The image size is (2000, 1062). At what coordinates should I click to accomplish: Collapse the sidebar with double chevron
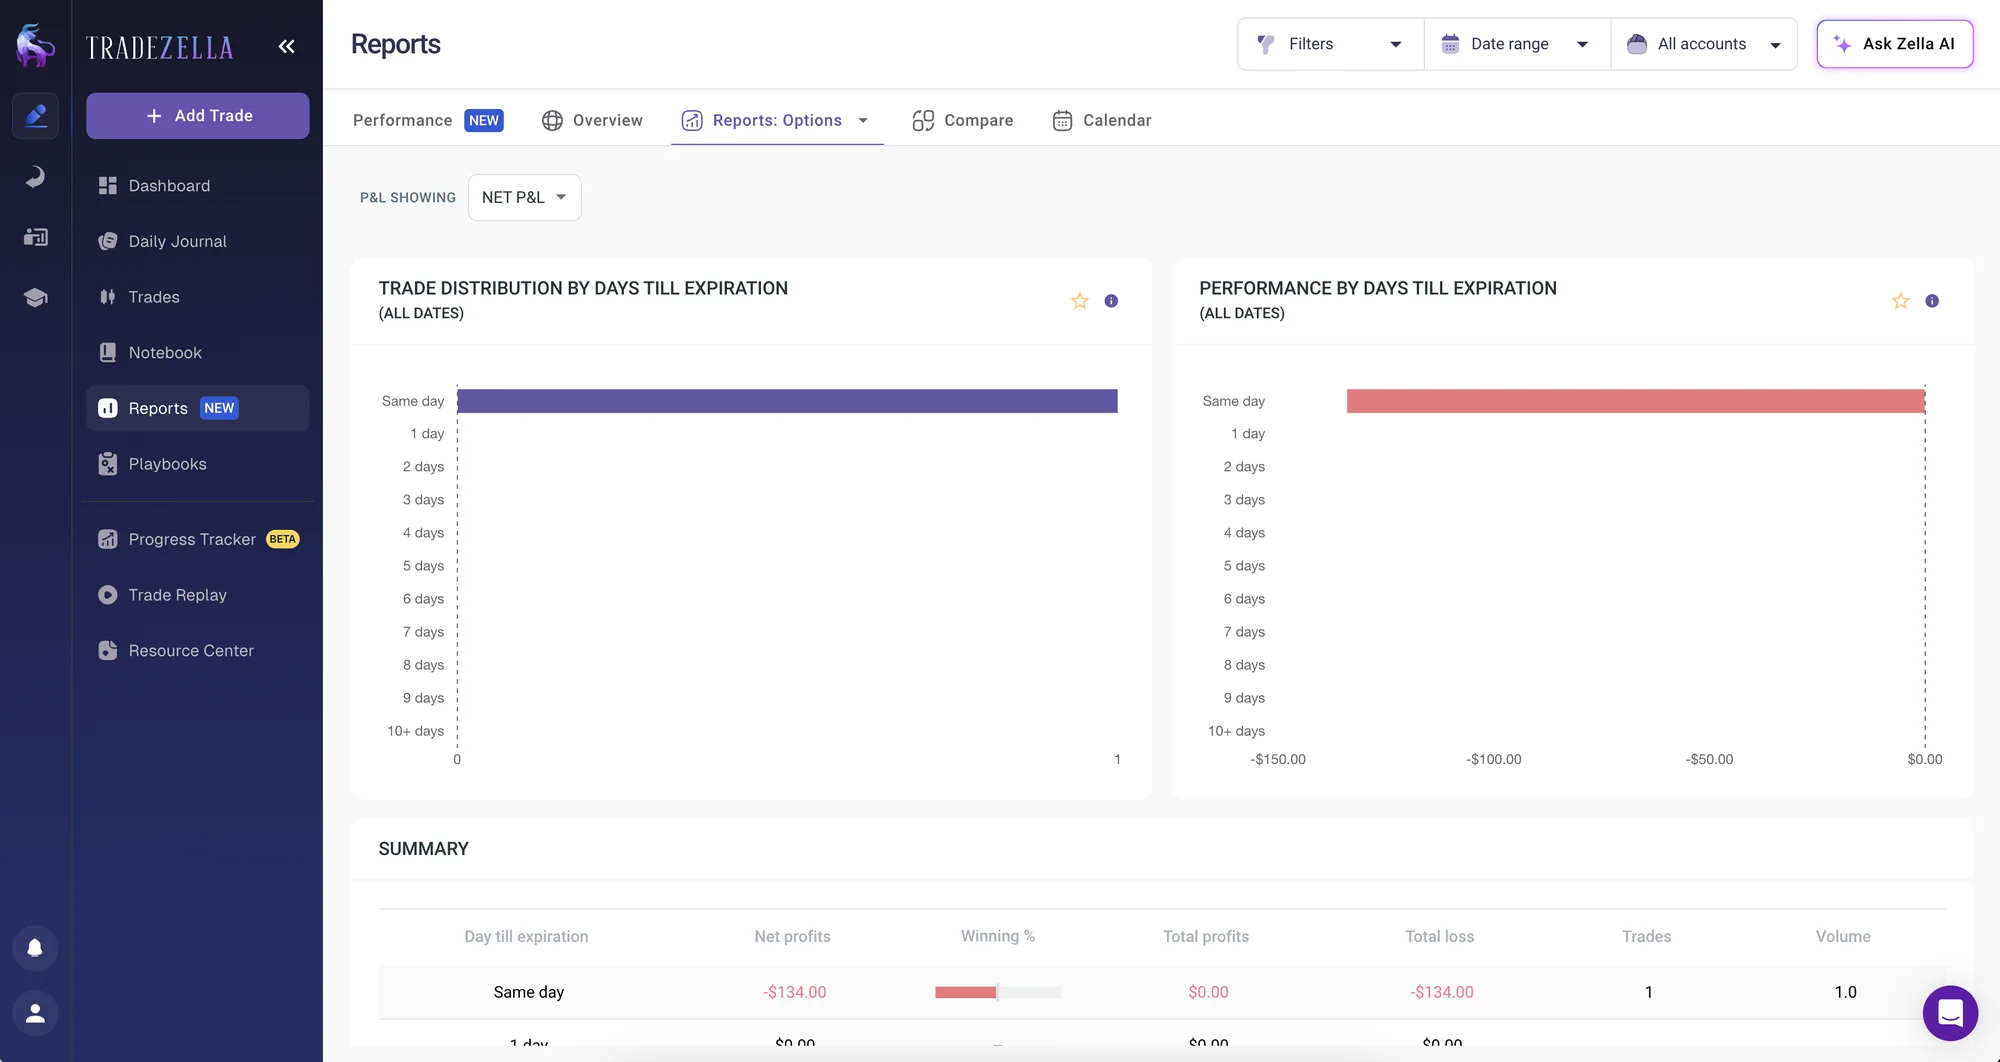tap(286, 46)
